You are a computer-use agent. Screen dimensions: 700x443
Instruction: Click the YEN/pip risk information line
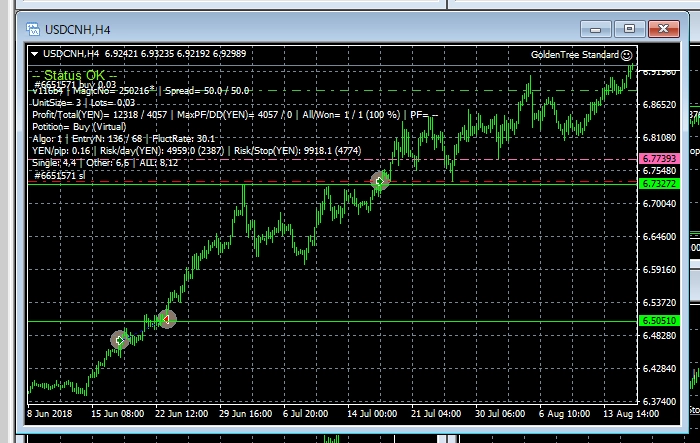pos(197,151)
